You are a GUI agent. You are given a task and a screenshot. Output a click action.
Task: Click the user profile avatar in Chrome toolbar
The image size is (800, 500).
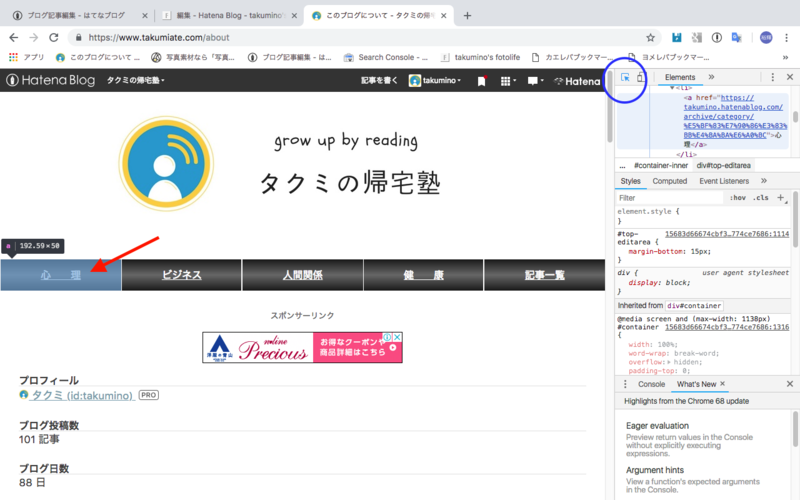(766, 37)
